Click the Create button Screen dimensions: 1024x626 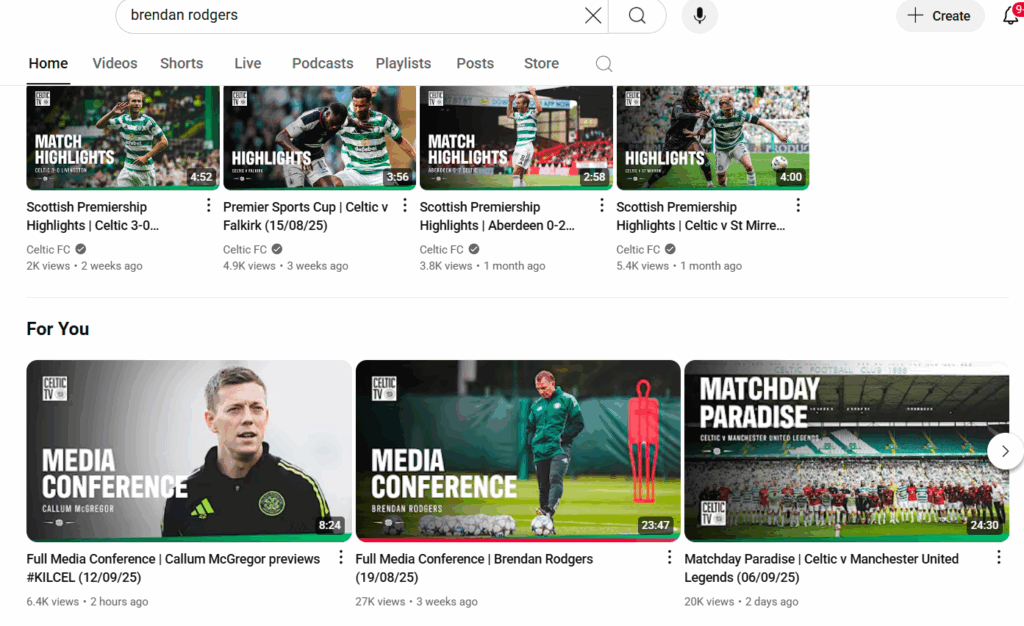click(x=940, y=16)
